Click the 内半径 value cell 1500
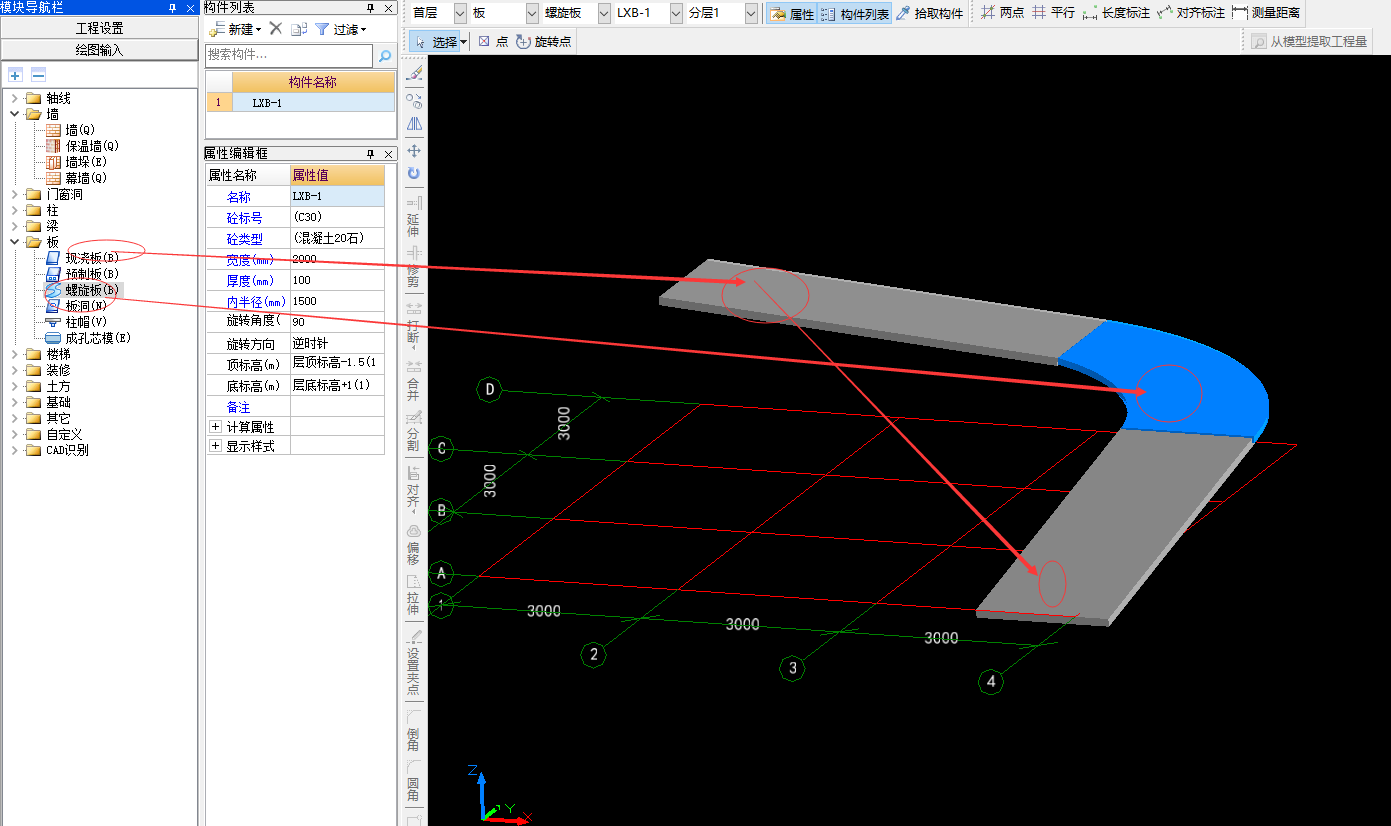The height and width of the screenshot is (826, 1391). coord(337,301)
